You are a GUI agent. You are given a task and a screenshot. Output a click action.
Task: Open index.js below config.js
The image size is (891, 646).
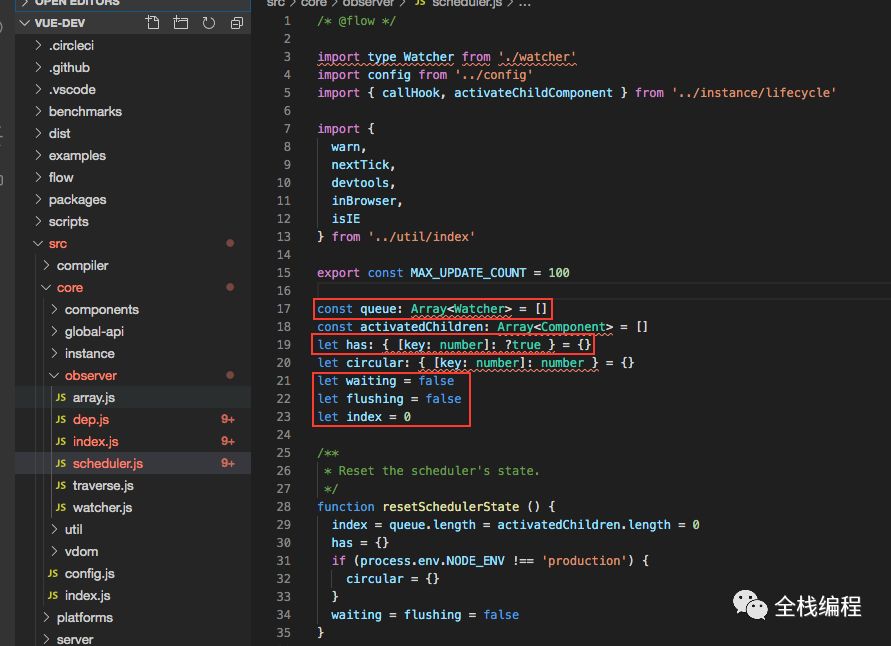coord(88,595)
